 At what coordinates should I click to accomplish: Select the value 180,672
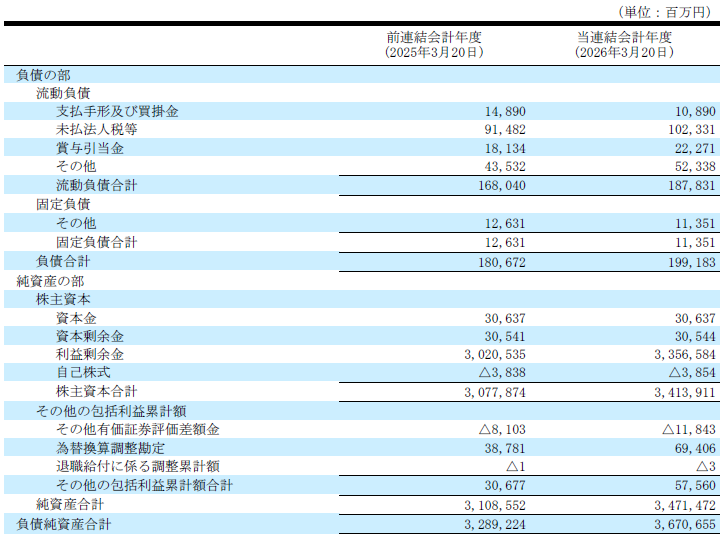(x=502, y=262)
